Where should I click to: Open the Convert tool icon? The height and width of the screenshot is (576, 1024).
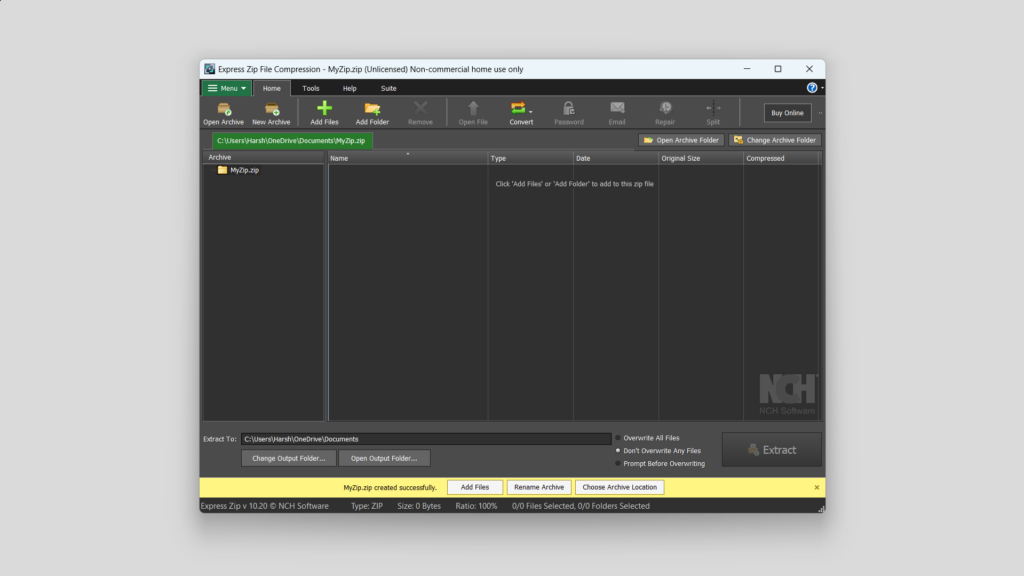518,108
